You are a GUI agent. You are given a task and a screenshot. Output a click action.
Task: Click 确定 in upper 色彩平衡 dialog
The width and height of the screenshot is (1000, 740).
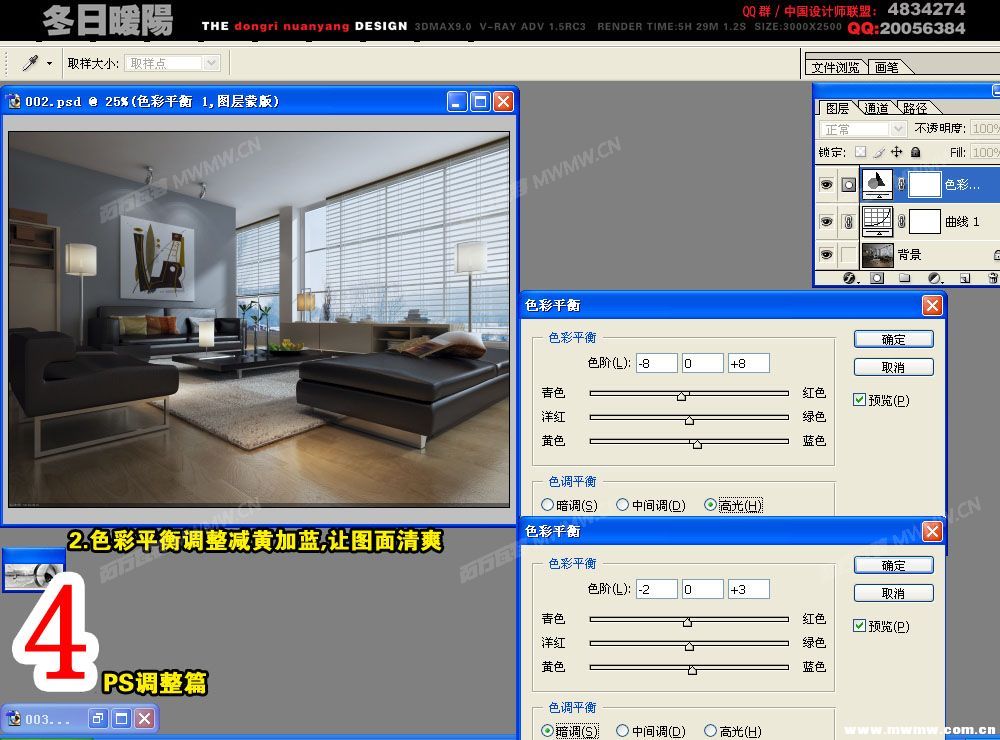[x=893, y=339]
